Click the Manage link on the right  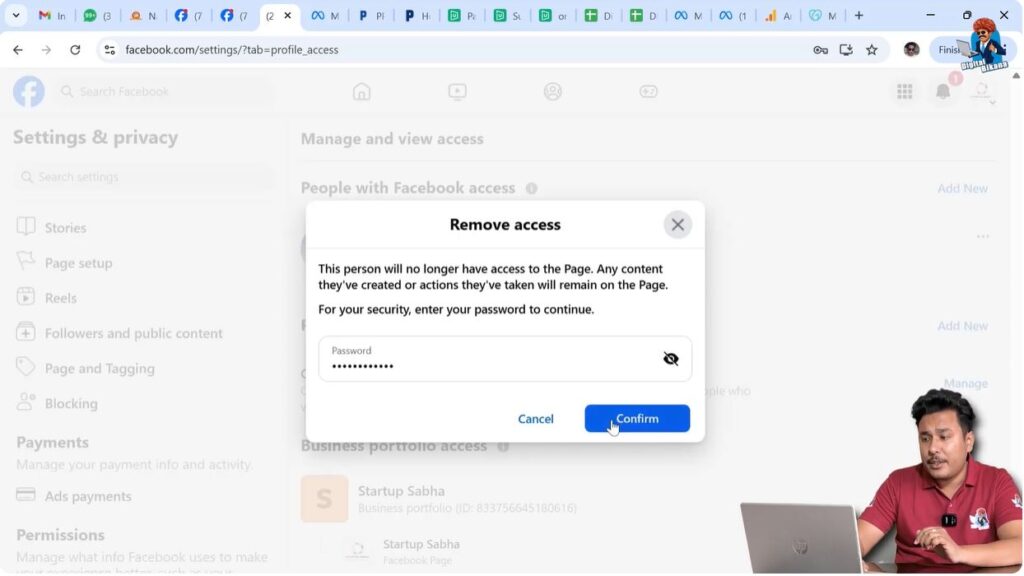click(966, 383)
